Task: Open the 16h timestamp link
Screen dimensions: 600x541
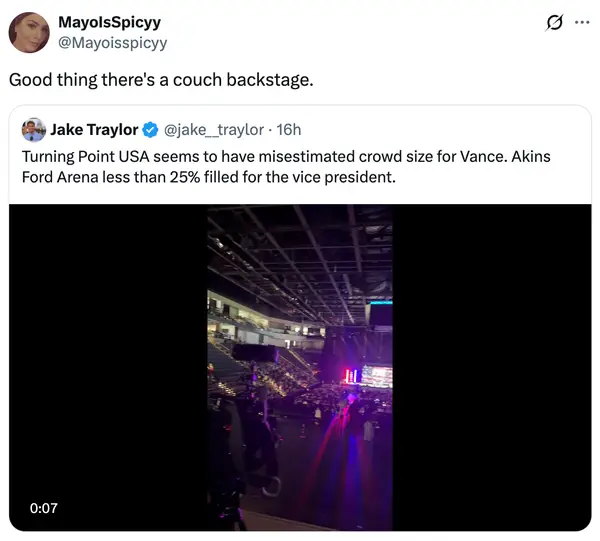Action: (x=288, y=129)
